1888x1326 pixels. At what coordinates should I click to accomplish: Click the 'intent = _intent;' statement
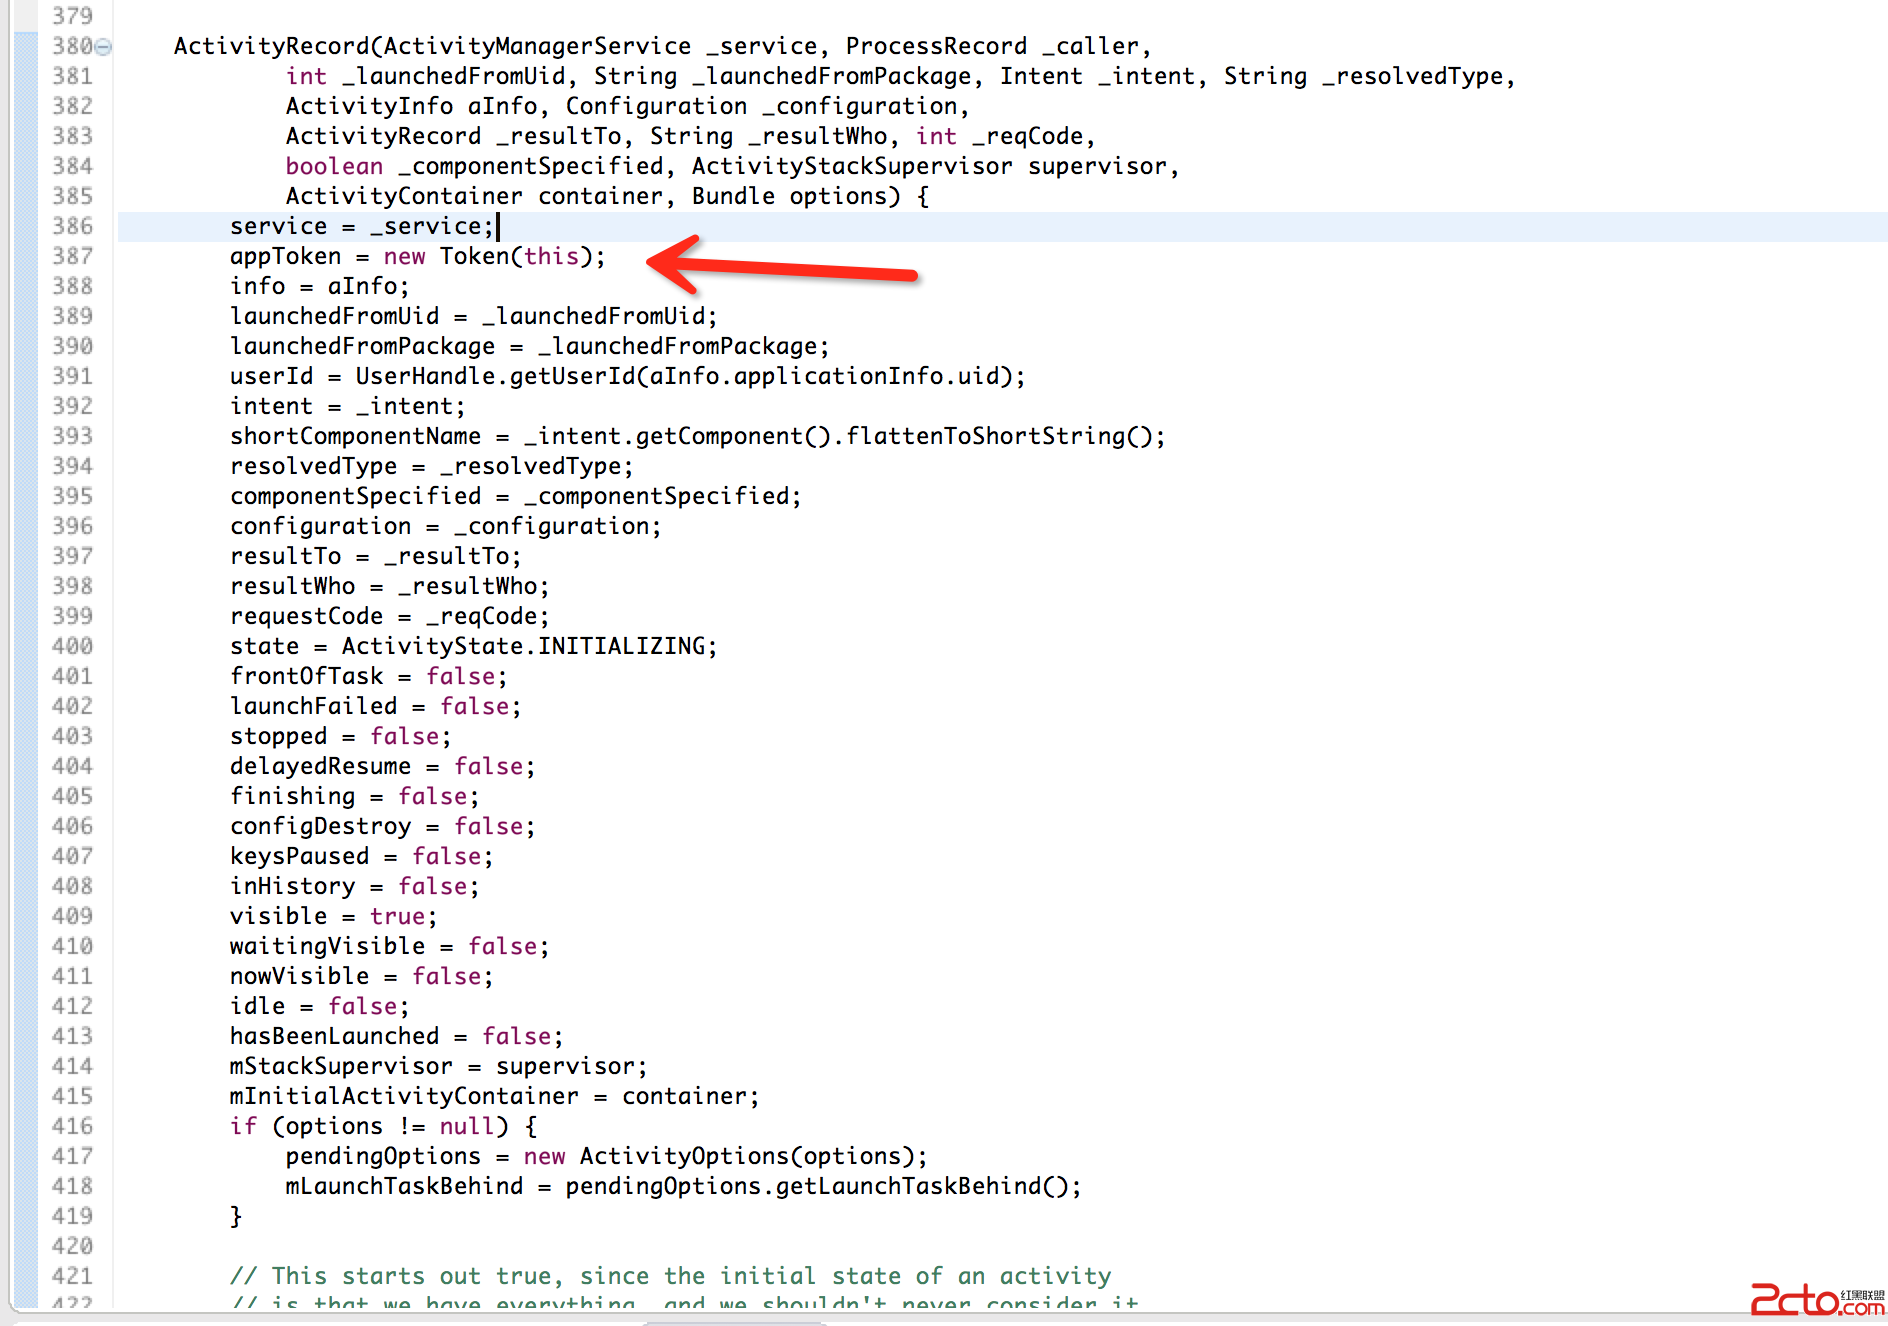tap(348, 406)
